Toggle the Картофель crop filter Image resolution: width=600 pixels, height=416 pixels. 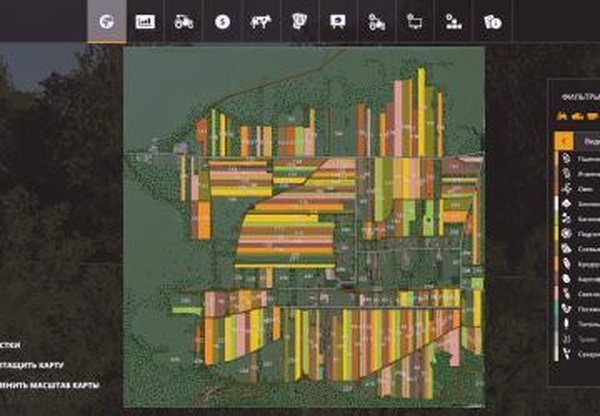click(x=578, y=279)
